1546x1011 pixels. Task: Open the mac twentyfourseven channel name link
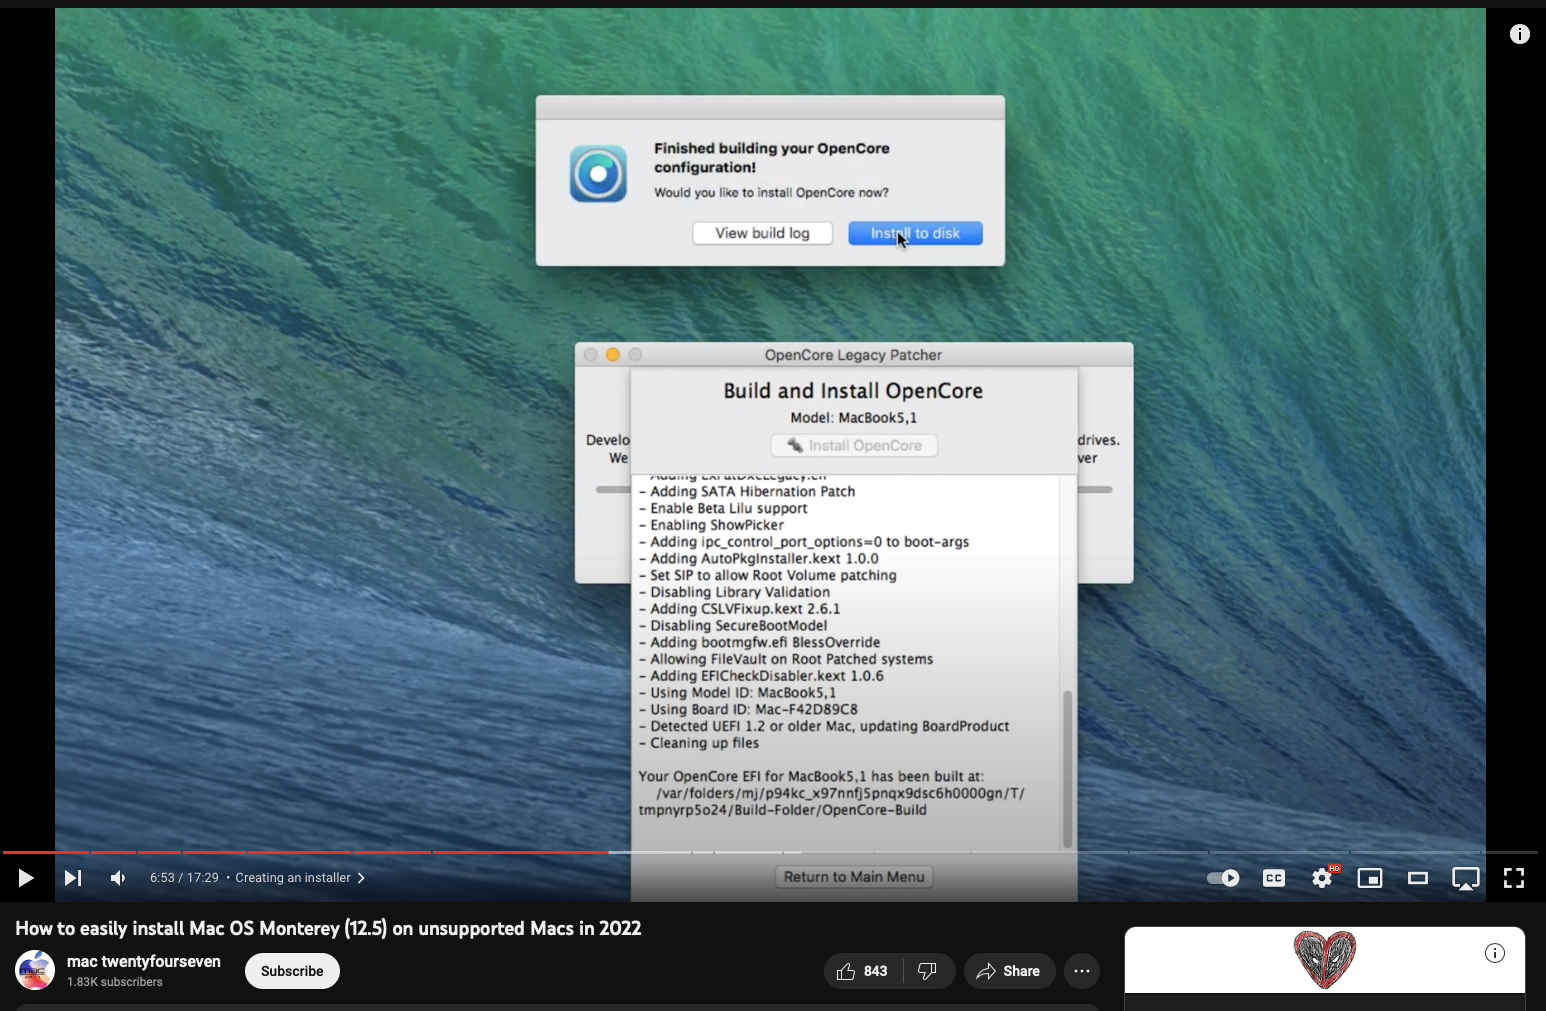pos(144,961)
